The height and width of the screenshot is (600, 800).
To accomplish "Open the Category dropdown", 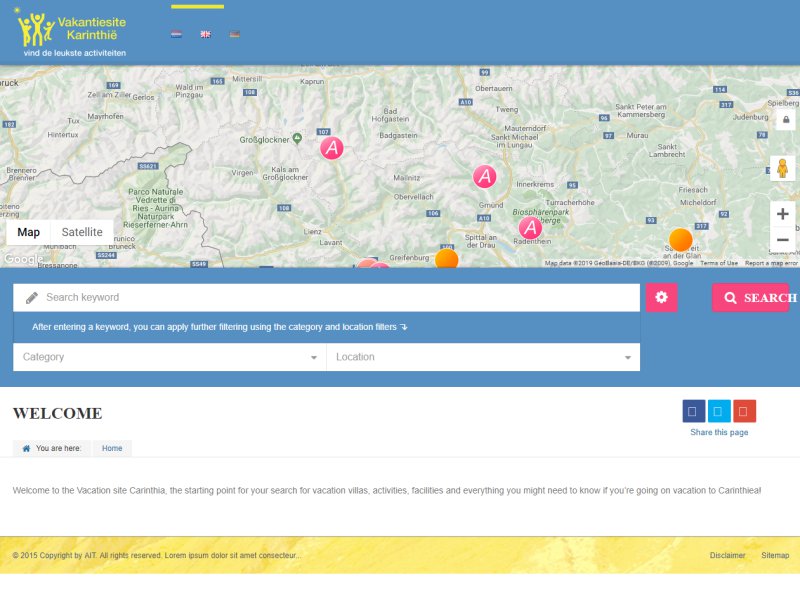I will pyautogui.click(x=169, y=357).
